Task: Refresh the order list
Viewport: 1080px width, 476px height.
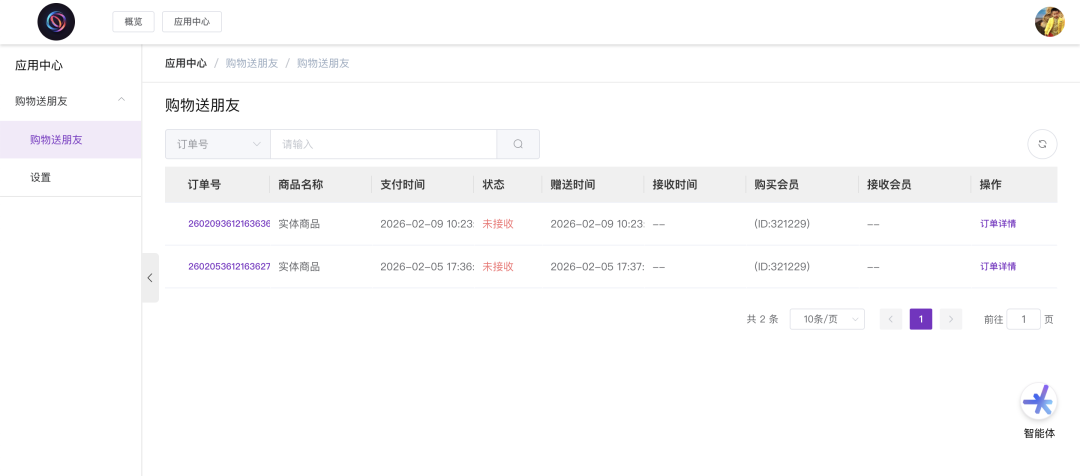Action: click(1042, 144)
